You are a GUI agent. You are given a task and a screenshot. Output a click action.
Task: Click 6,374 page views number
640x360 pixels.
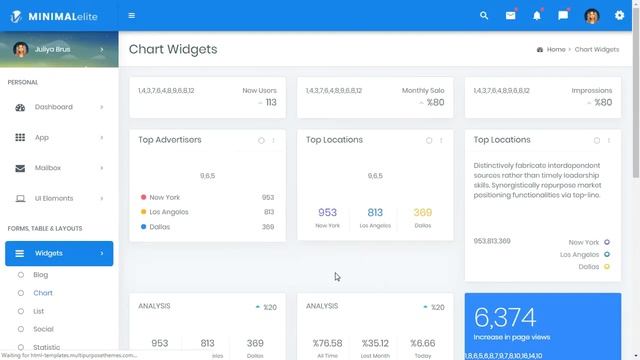(505, 317)
